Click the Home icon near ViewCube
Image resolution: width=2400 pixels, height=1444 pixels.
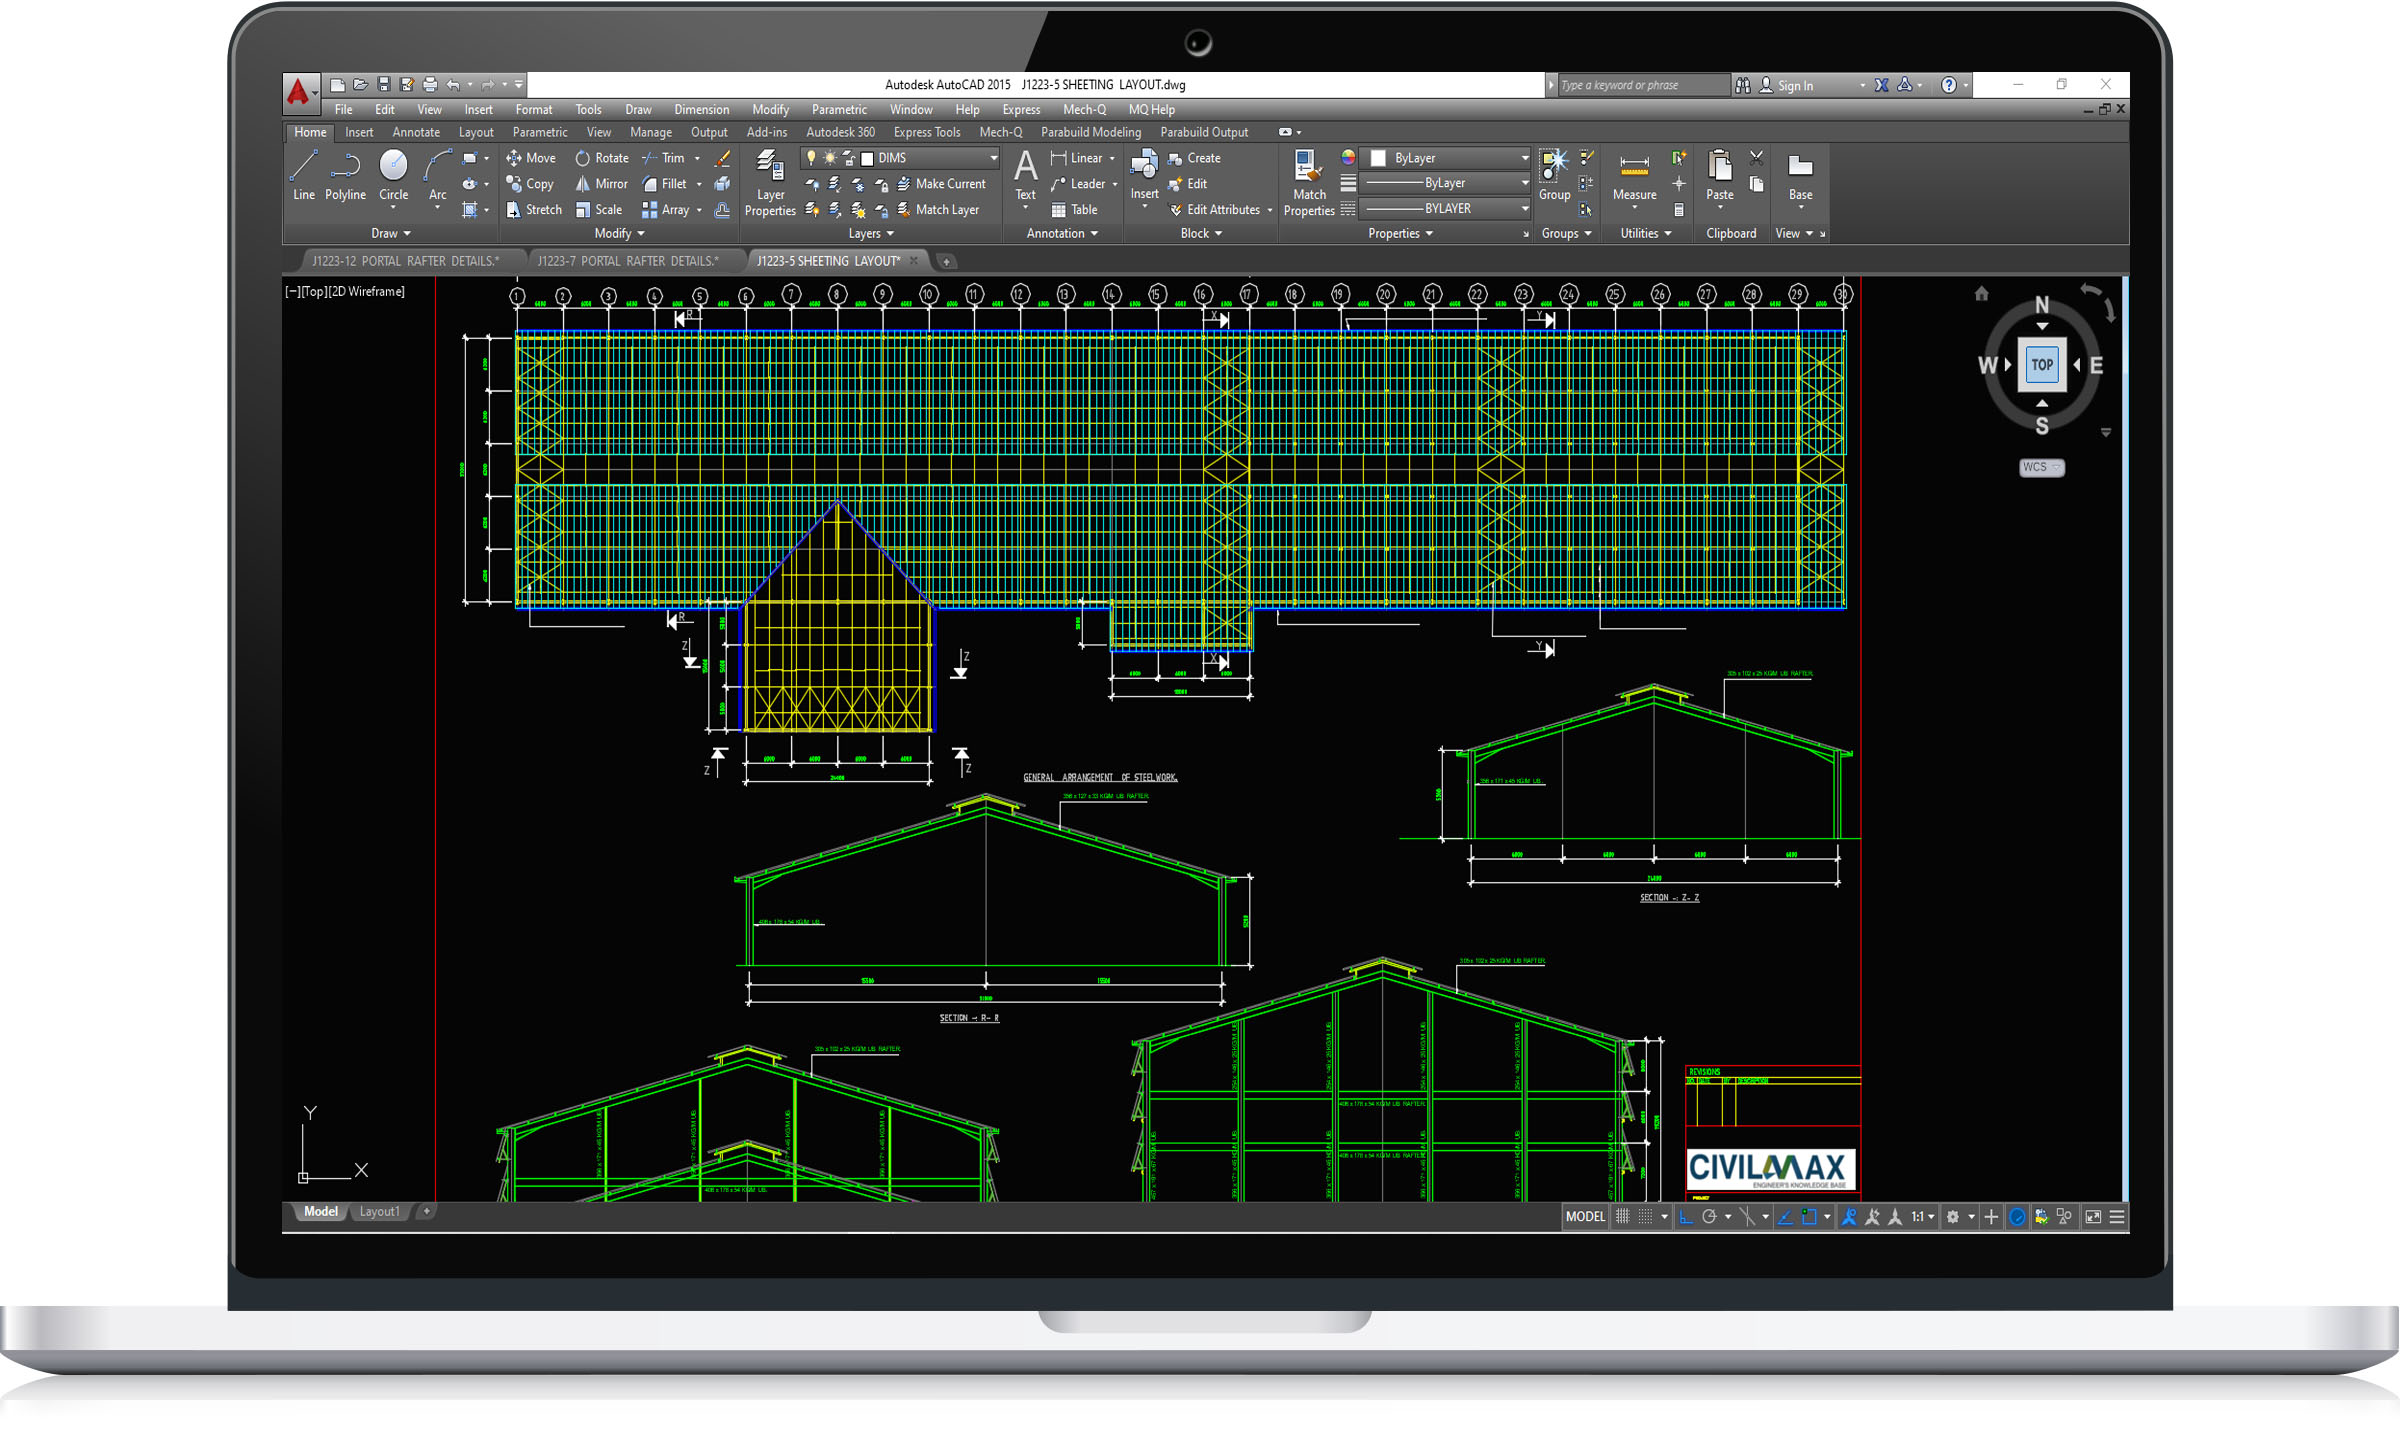pyautogui.click(x=1981, y=294)
